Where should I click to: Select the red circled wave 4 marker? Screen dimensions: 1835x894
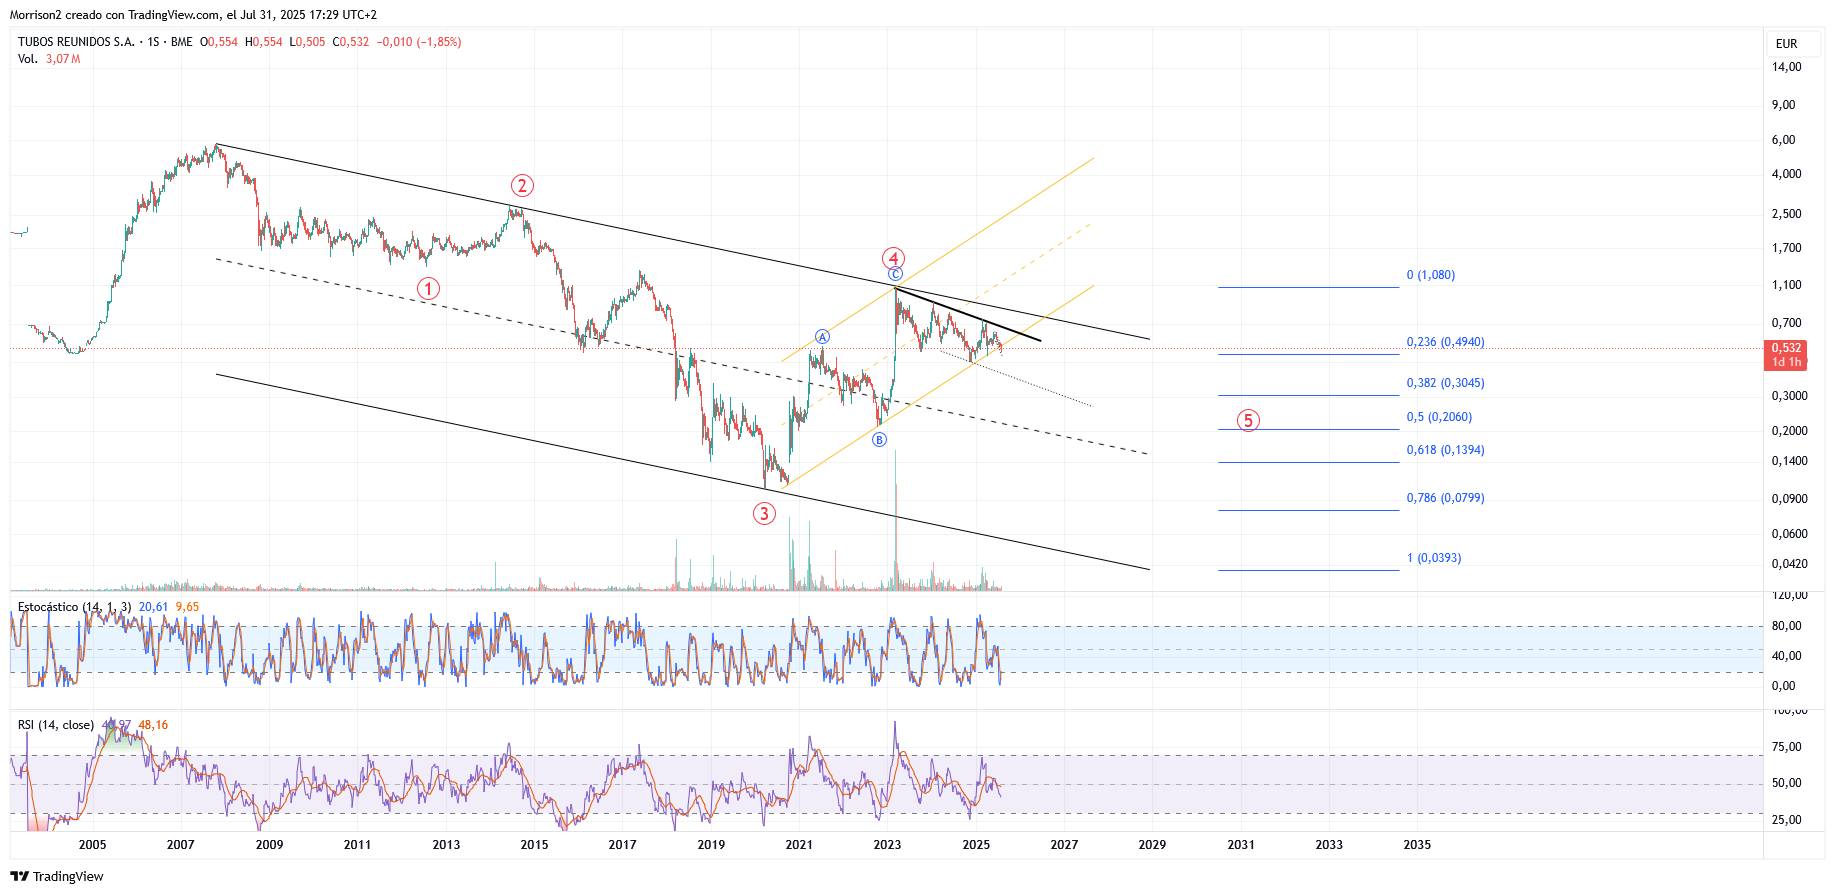tap(894, 258)
